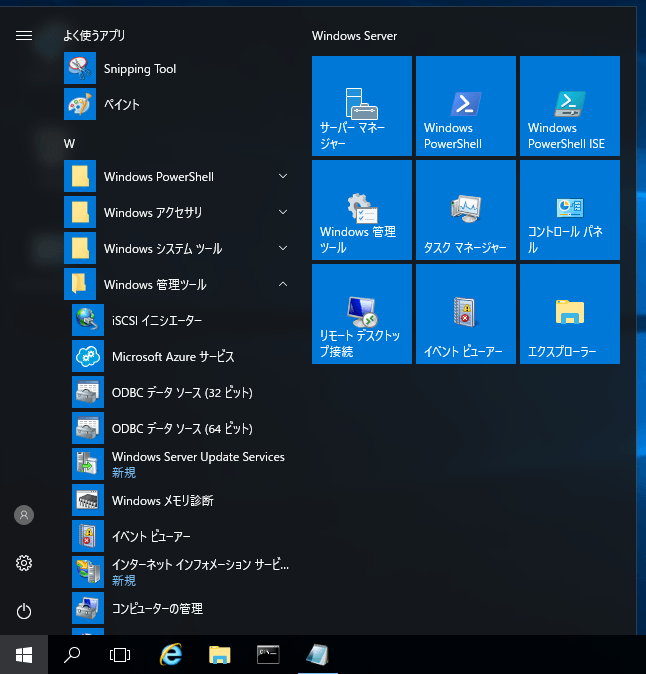Open the イベント ビューアー tile
Viewport: 646px width, 674px height.
(x=466, y=314)
